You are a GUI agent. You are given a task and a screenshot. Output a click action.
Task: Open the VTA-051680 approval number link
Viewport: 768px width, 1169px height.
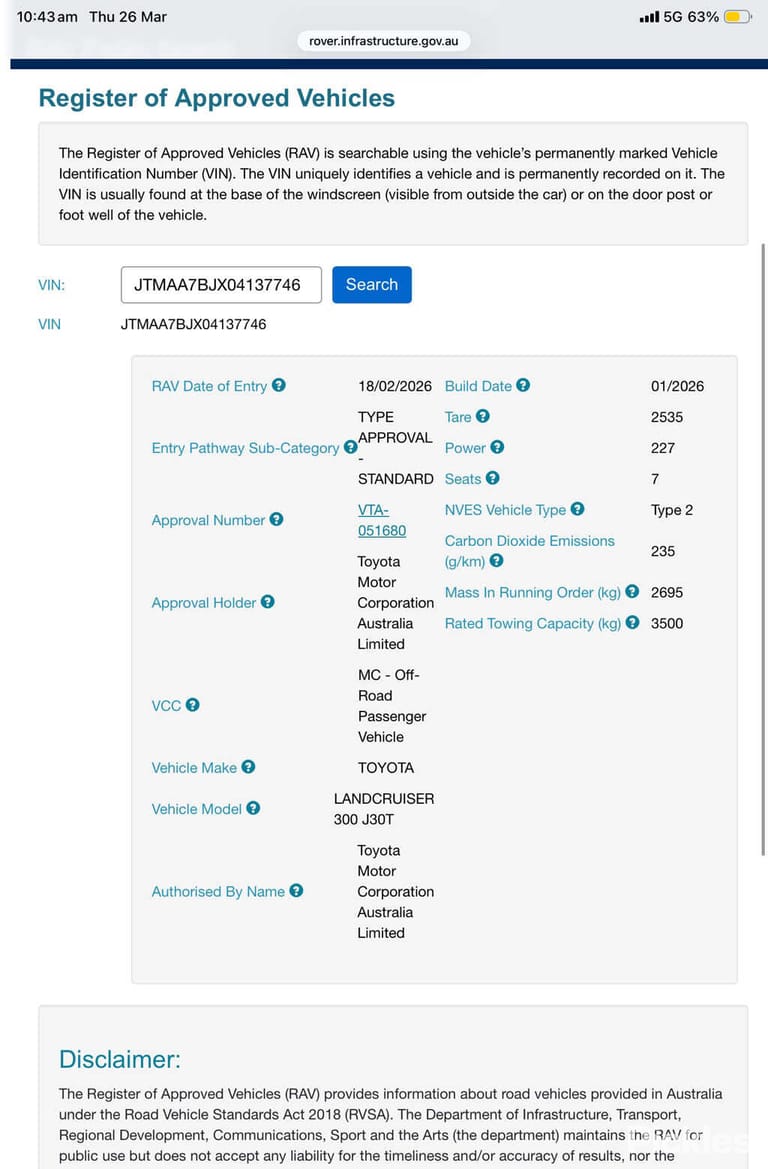click(382, 520)
